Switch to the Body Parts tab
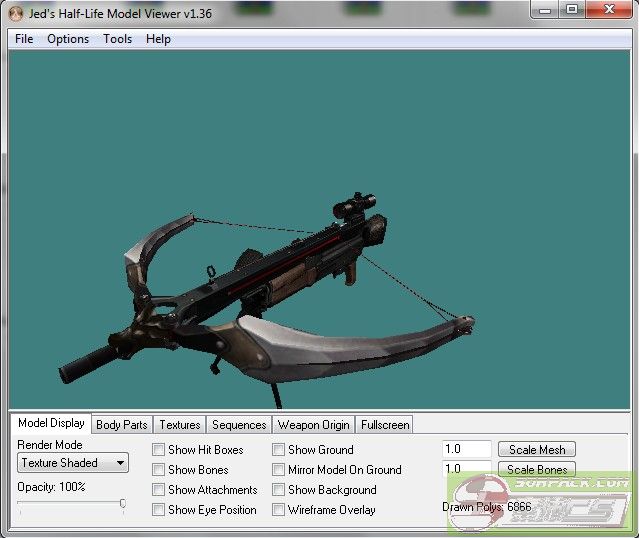The height and width of the screenshot is (538, 639). [122, 425]
